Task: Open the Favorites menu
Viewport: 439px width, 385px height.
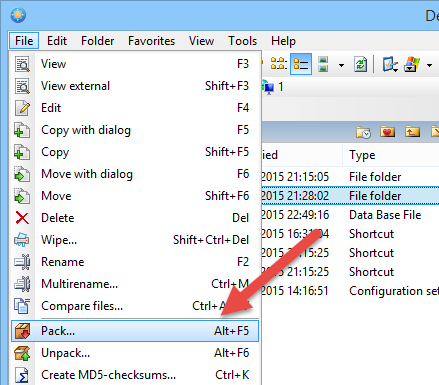Action: click(151, 41)
